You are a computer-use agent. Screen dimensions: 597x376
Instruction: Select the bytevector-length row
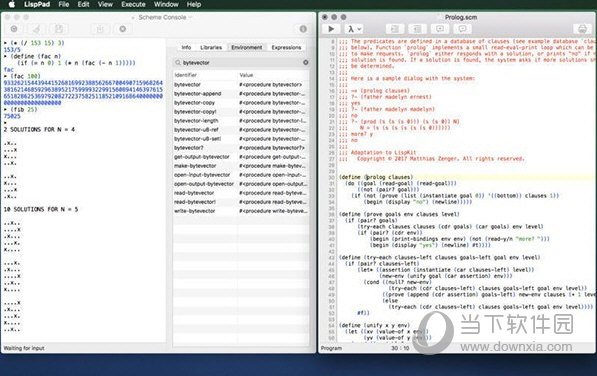point(241,121)
